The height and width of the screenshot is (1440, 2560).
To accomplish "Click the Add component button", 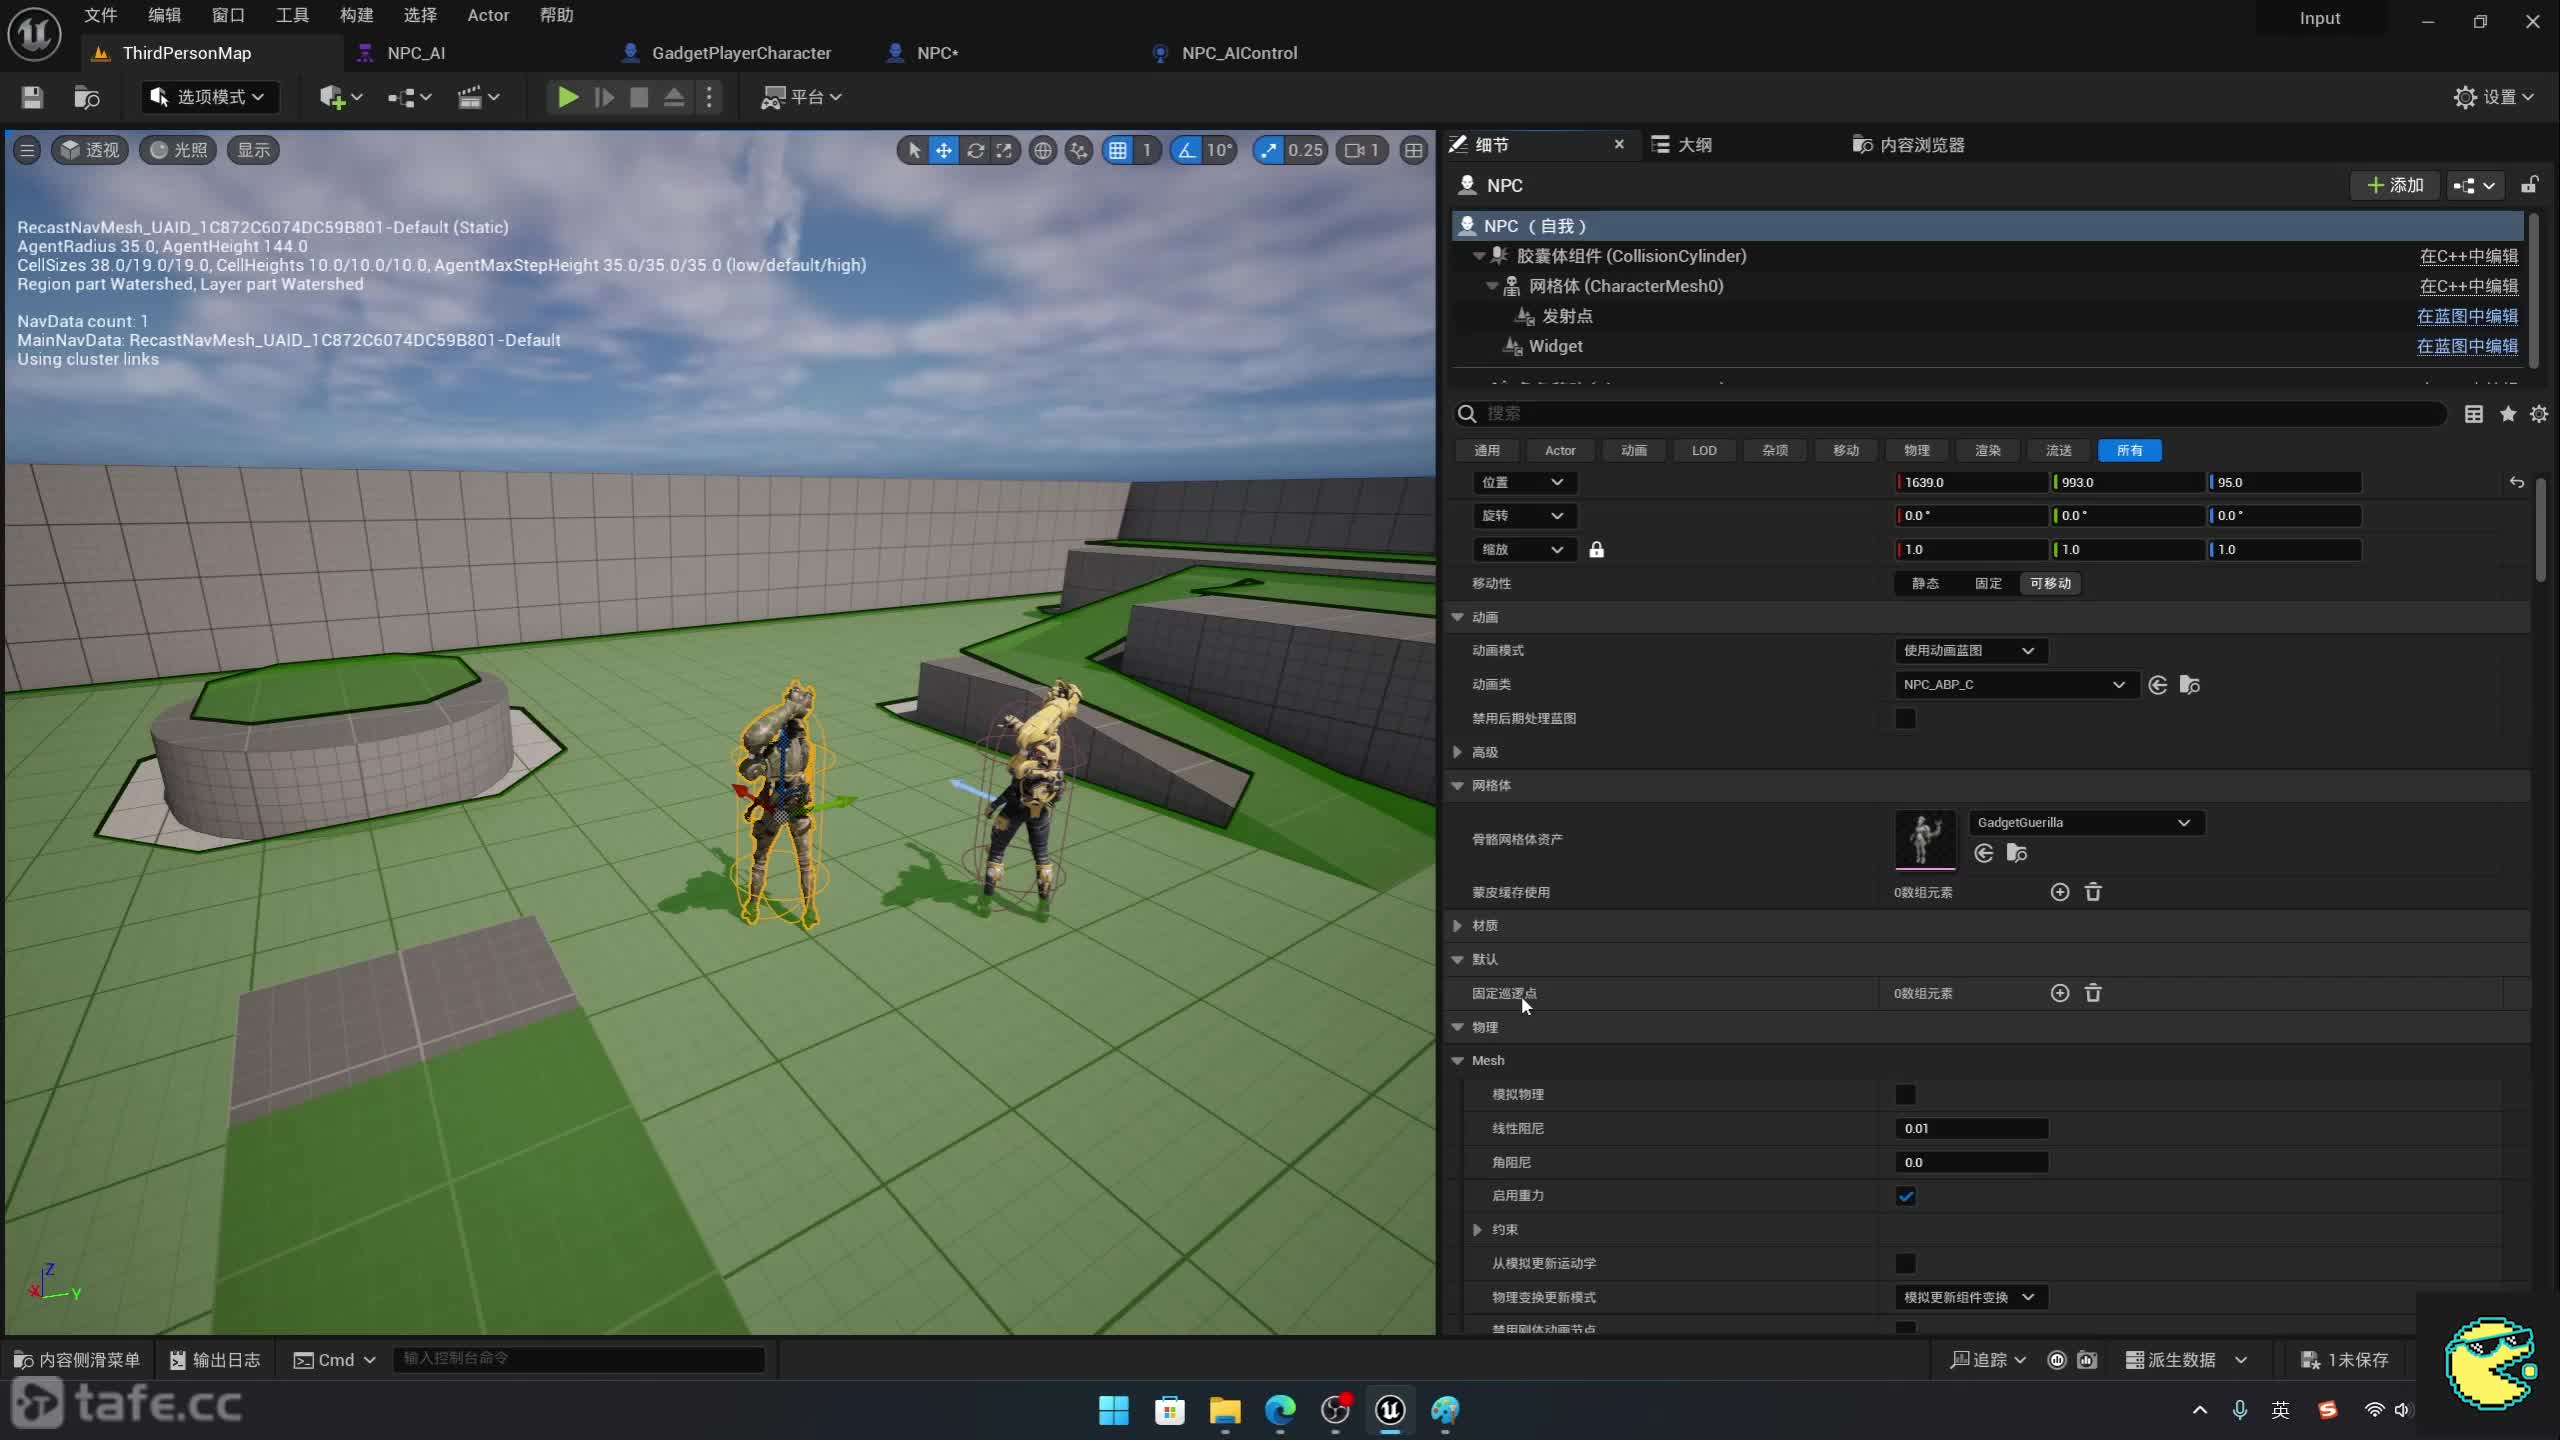I will 2395,185.
